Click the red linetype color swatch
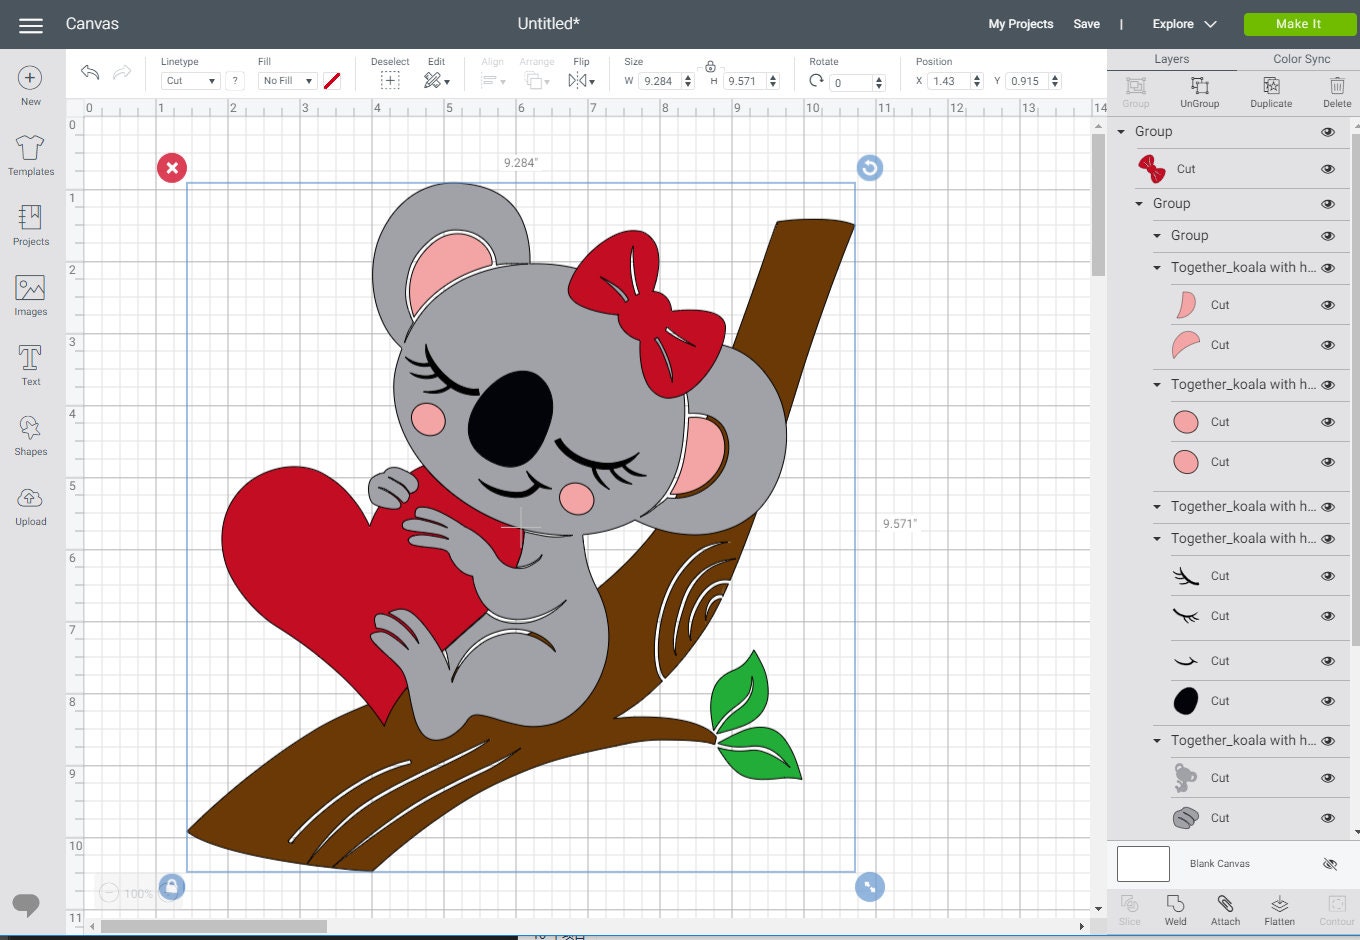 333,80
